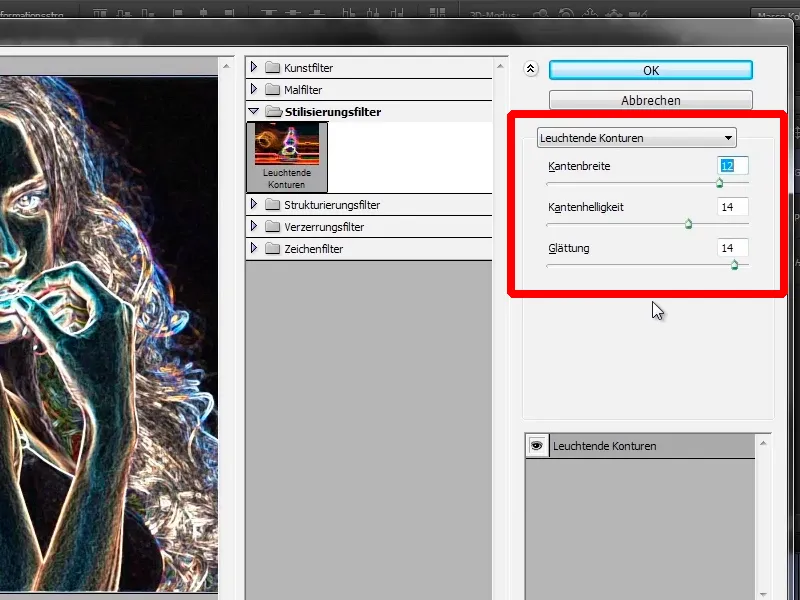The image size is (800, 600).
Task: Click the Kantenhelligkeit slider handle
Action: coord(688,223)
